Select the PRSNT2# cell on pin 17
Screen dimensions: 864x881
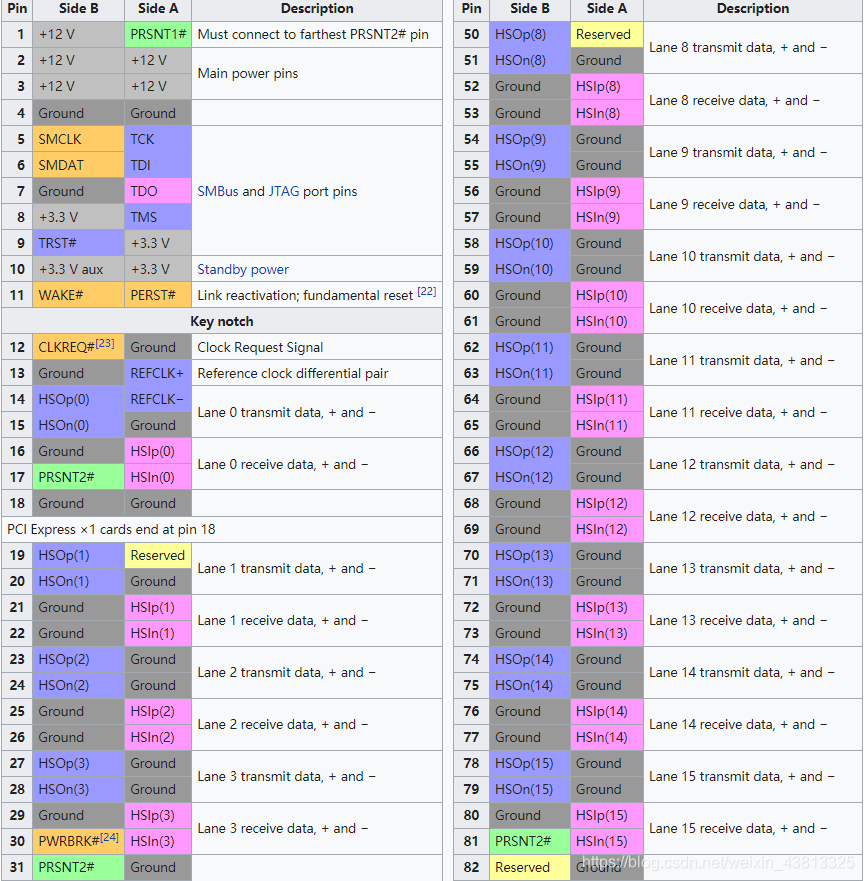coord(79,477)
